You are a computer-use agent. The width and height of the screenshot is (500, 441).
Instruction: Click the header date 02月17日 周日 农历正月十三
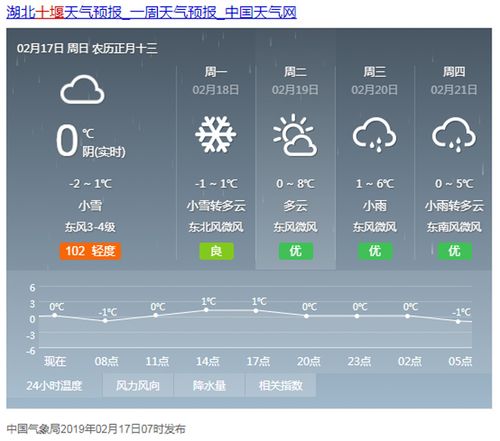pyautogui.click(x=87, y=49)
